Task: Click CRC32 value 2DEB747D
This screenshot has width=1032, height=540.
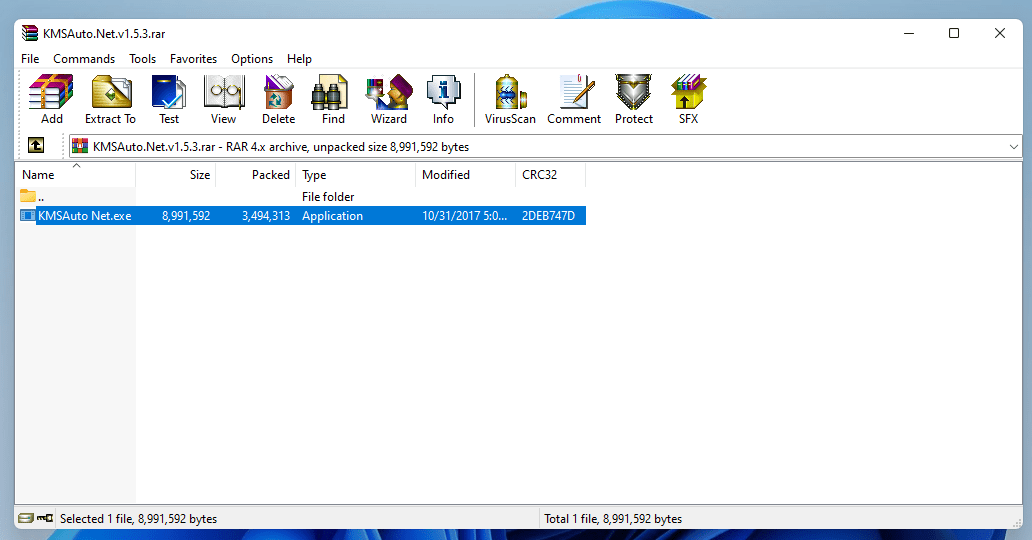Action: (x=548, y=215)
